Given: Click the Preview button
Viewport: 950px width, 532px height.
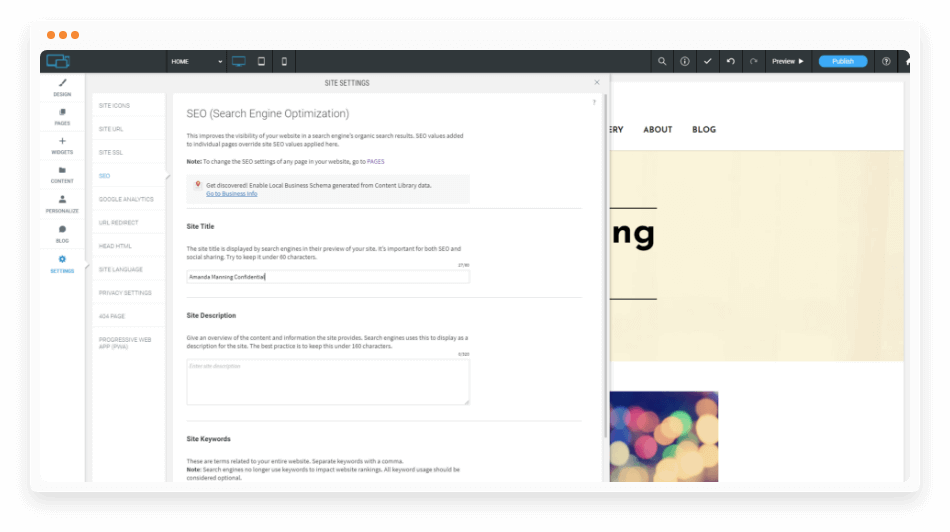Looking at the screenshot, I should pyautogui.click(x=787, y=61).
